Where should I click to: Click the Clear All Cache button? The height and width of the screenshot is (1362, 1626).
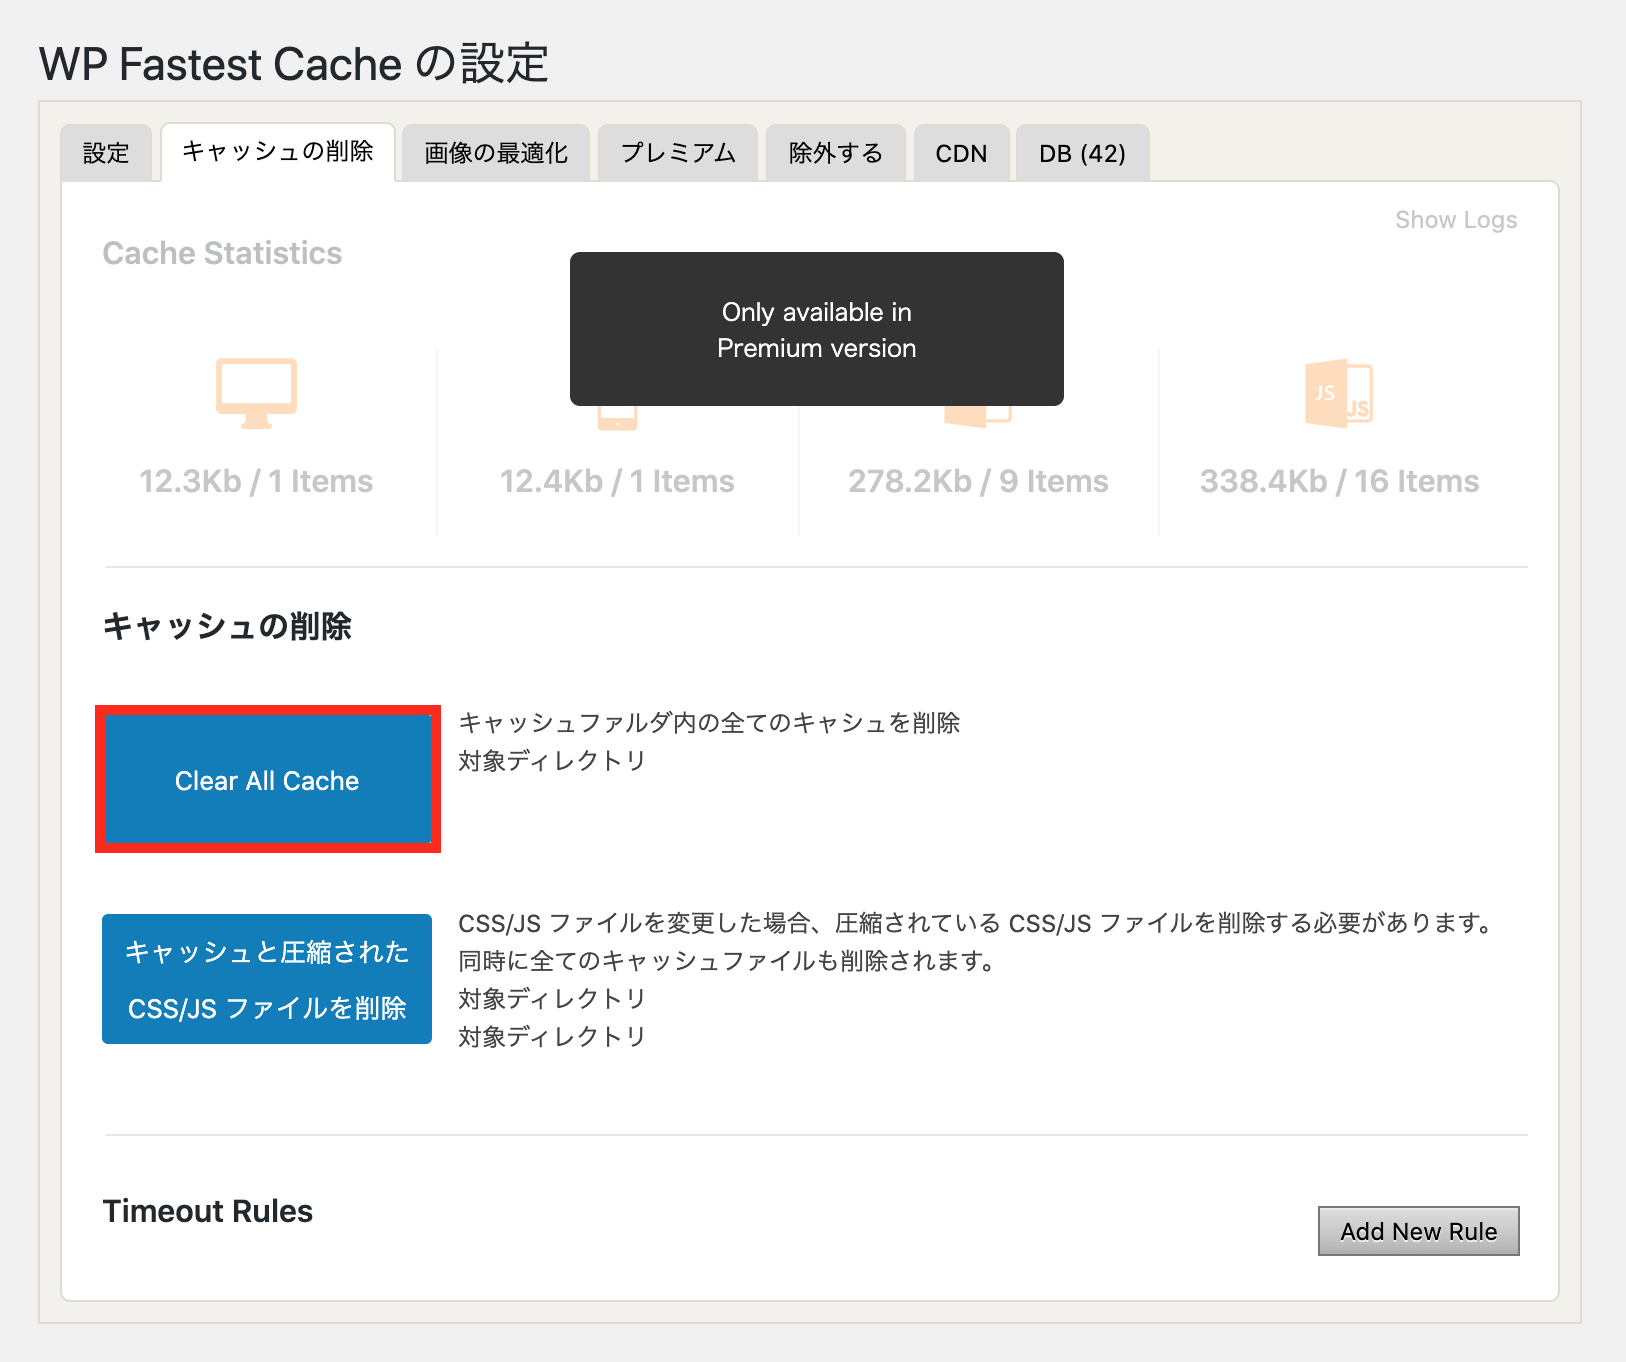pos(267,780)
